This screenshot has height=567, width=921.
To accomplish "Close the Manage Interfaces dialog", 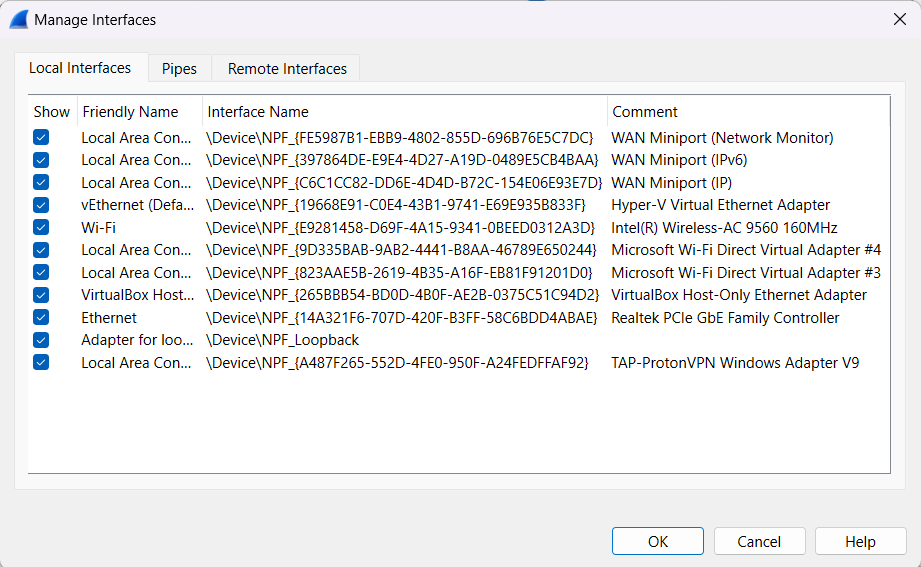I will tap(899, 19).
